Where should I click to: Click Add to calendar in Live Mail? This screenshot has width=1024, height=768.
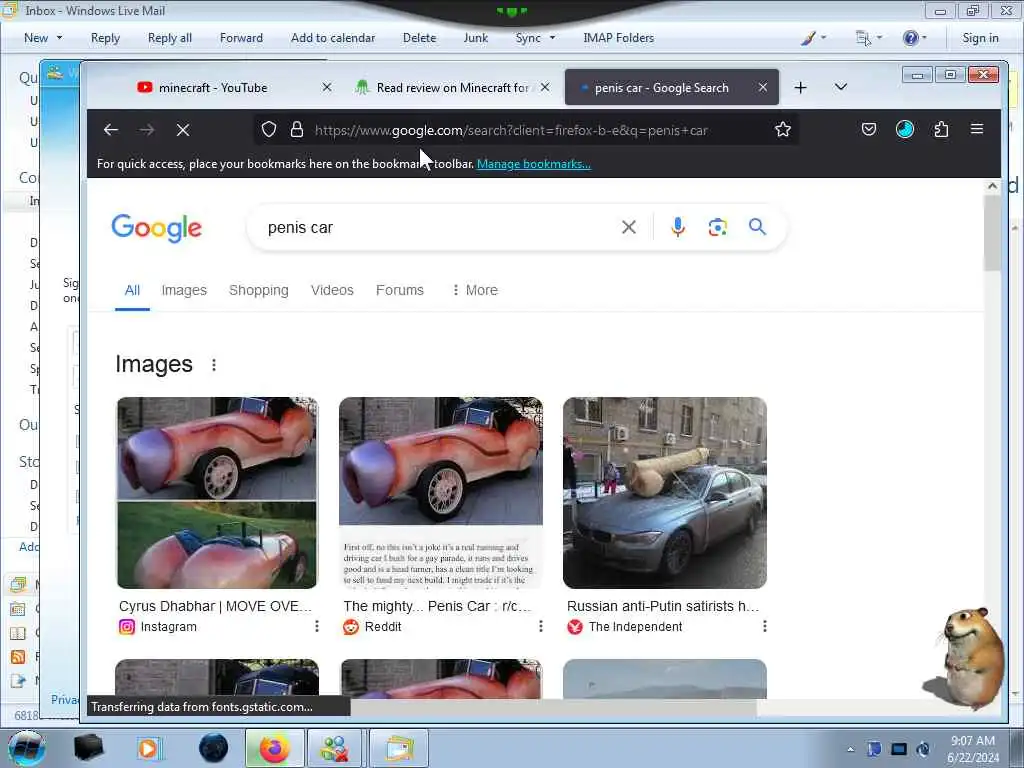[333, 38]
